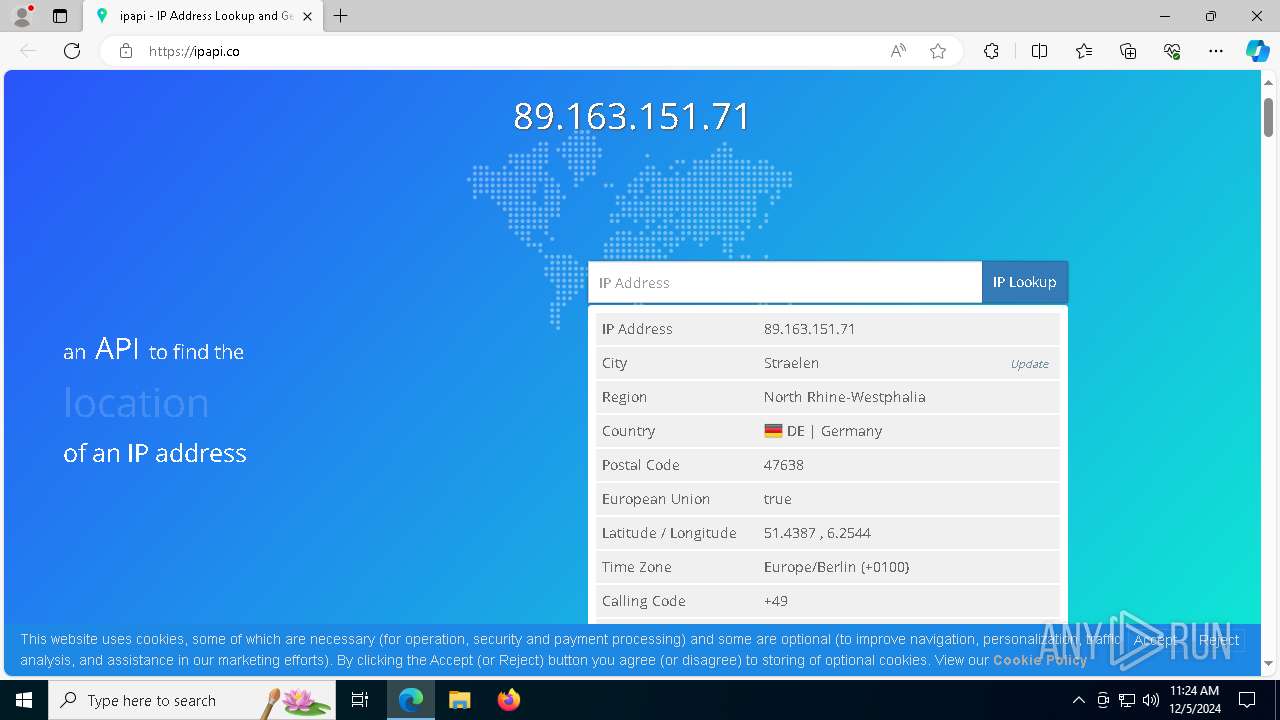
Task: Open the Collections icon
Action: click(x=1128, y=51)
